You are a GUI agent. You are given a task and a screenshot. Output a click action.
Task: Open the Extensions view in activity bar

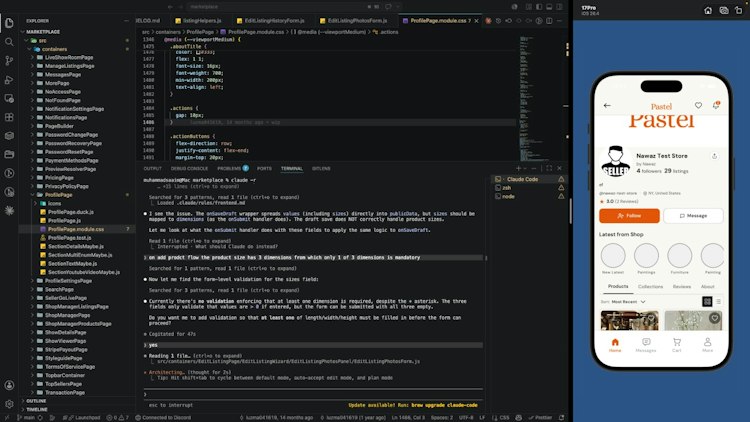pos(9,117)
